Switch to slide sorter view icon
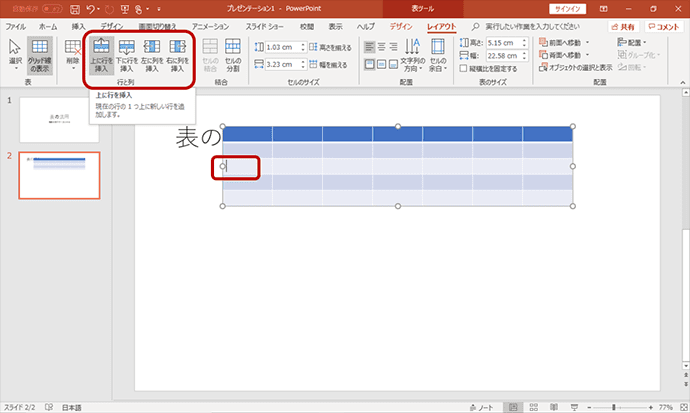690x413 pixels. click(x=533, y=408)
